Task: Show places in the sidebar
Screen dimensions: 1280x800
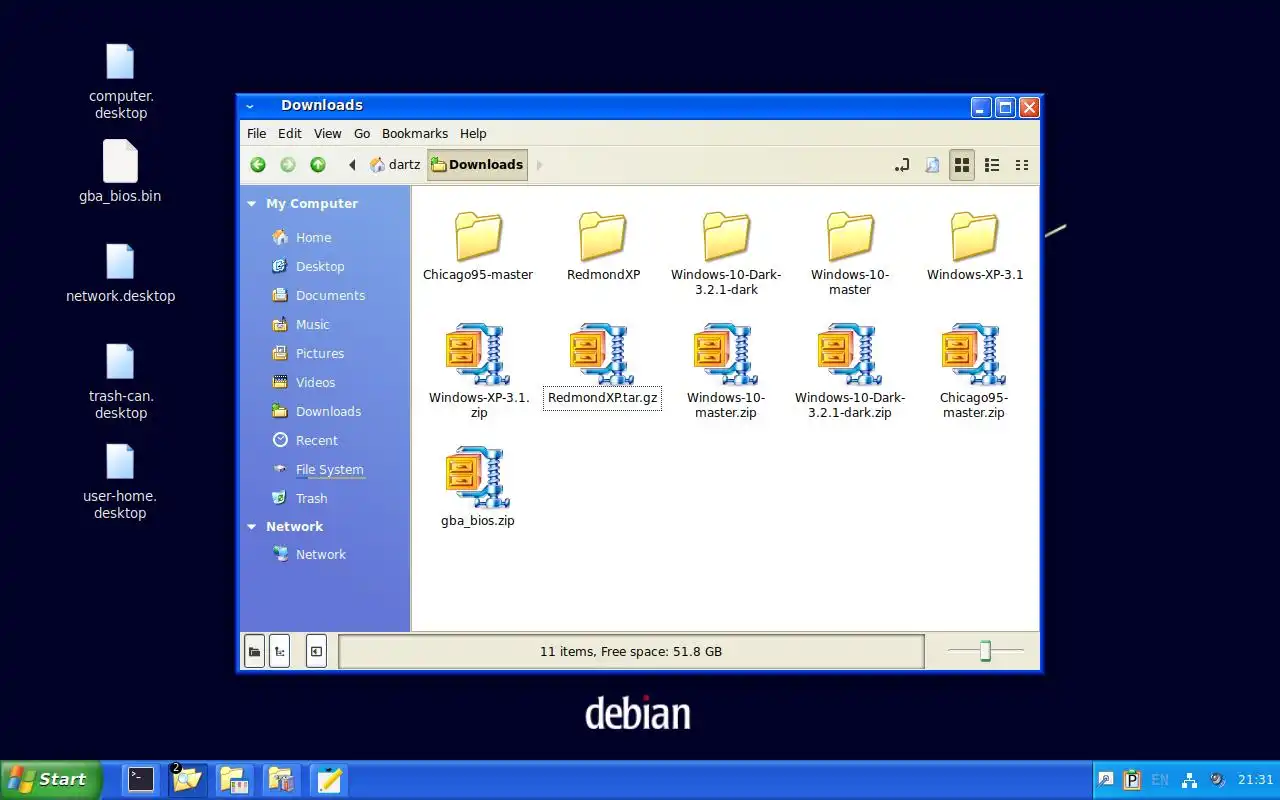Action: pos(254,652)
